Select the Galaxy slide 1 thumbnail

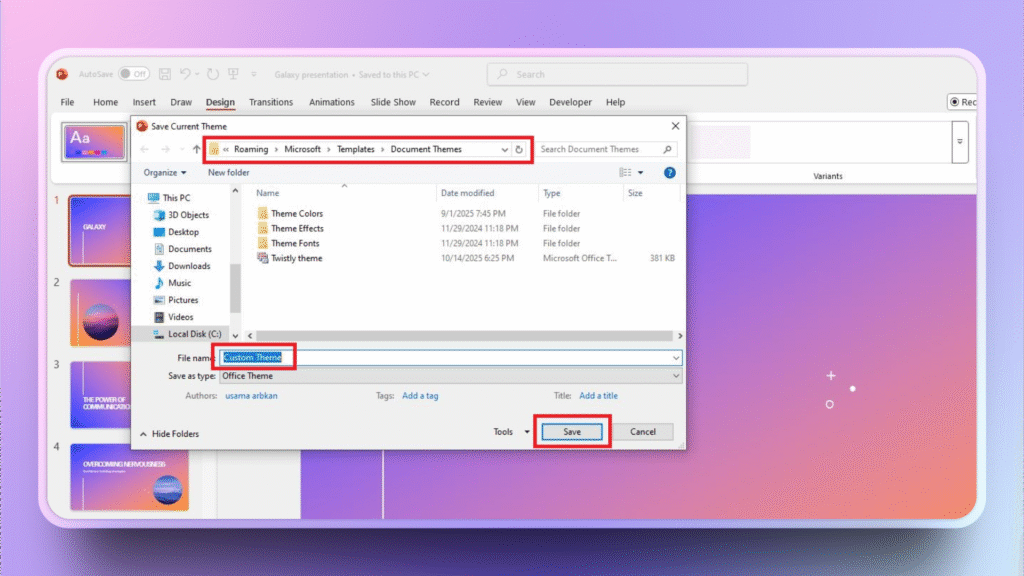[x=96, y=231]
